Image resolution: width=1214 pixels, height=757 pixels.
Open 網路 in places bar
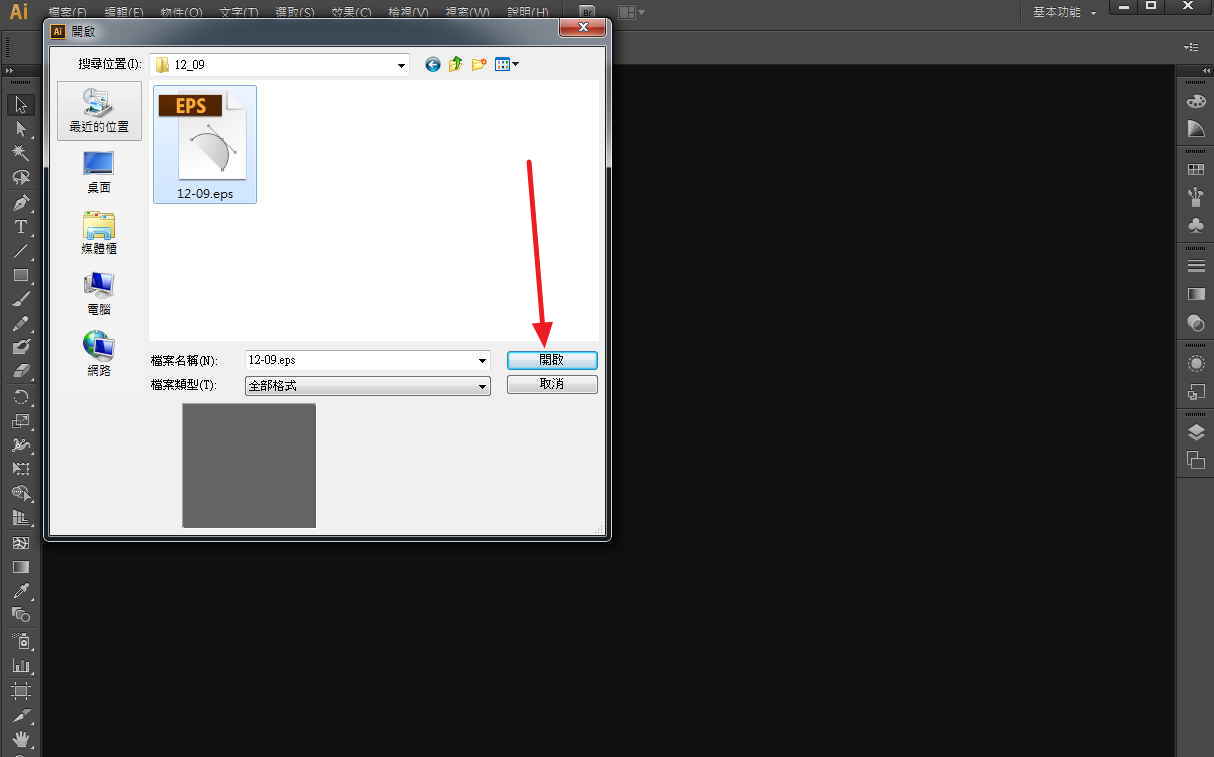[x=99, y=355]
